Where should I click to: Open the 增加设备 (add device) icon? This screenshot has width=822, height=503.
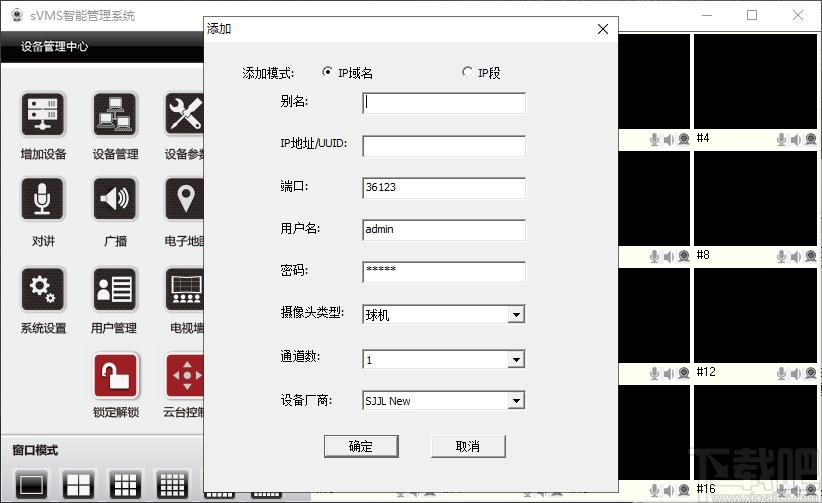click(43, 114)
